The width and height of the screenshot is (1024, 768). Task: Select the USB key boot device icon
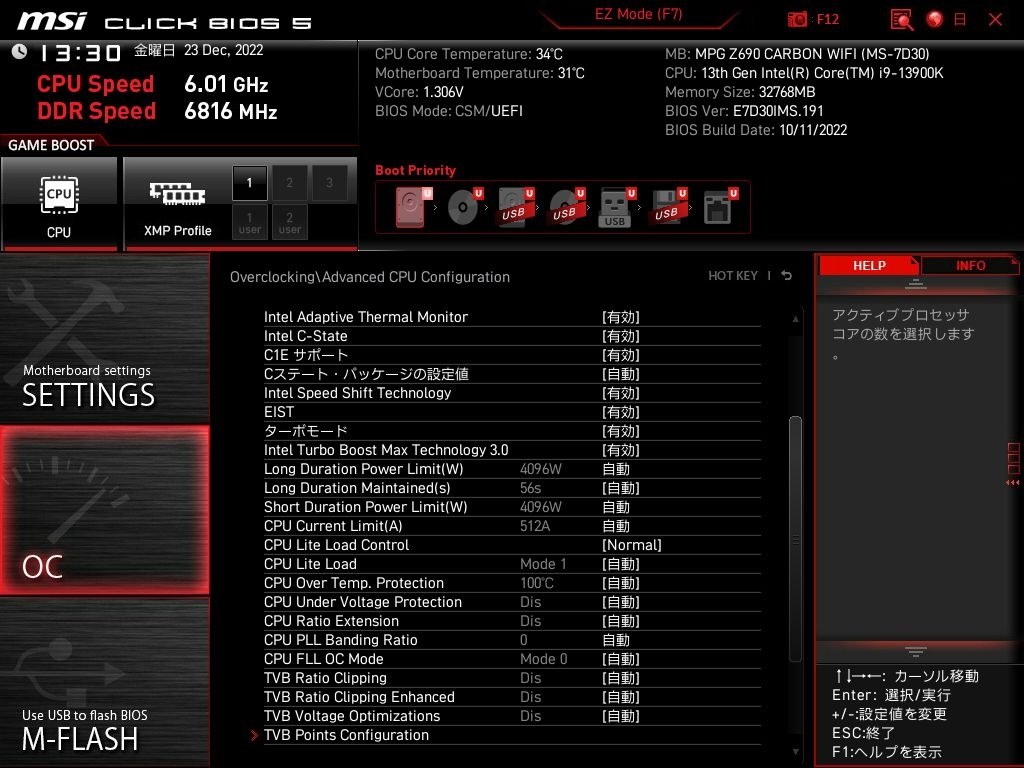(x=616, y=207)
